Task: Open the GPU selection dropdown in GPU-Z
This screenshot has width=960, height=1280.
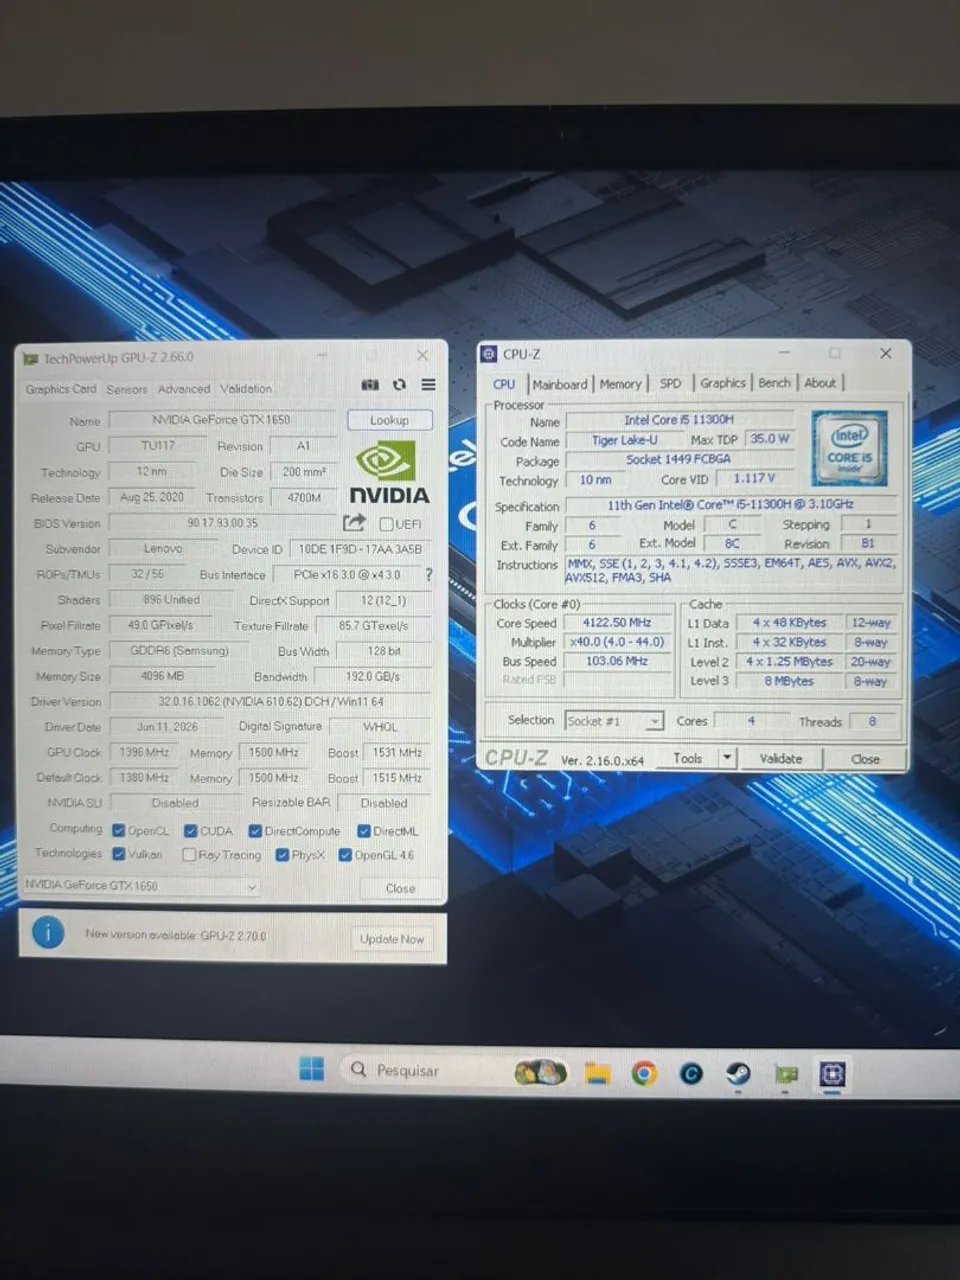Action: point(141,886)
